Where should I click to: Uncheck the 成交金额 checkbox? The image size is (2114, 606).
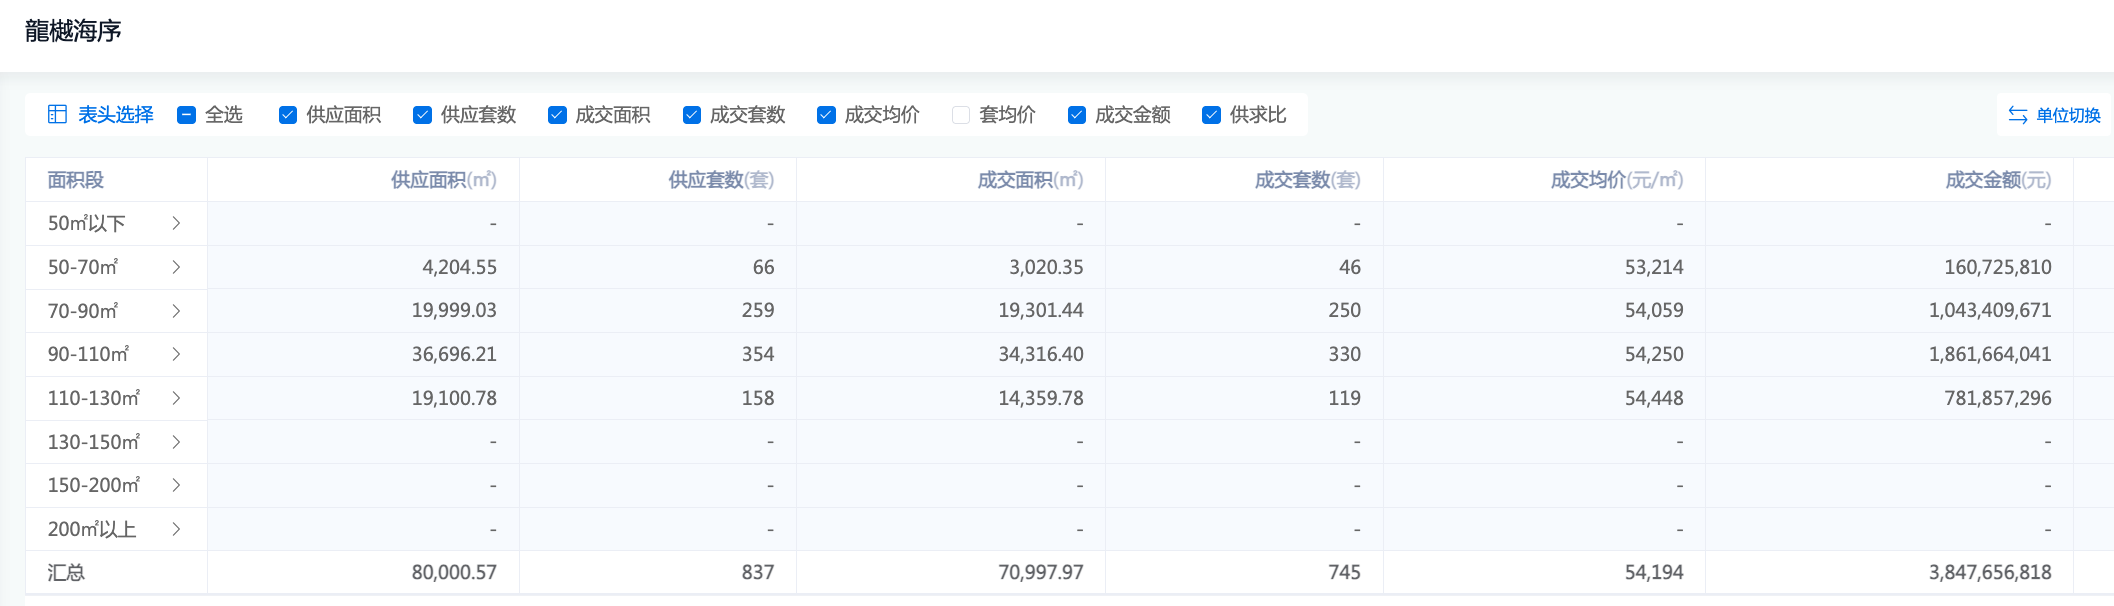coord(1077,115)
